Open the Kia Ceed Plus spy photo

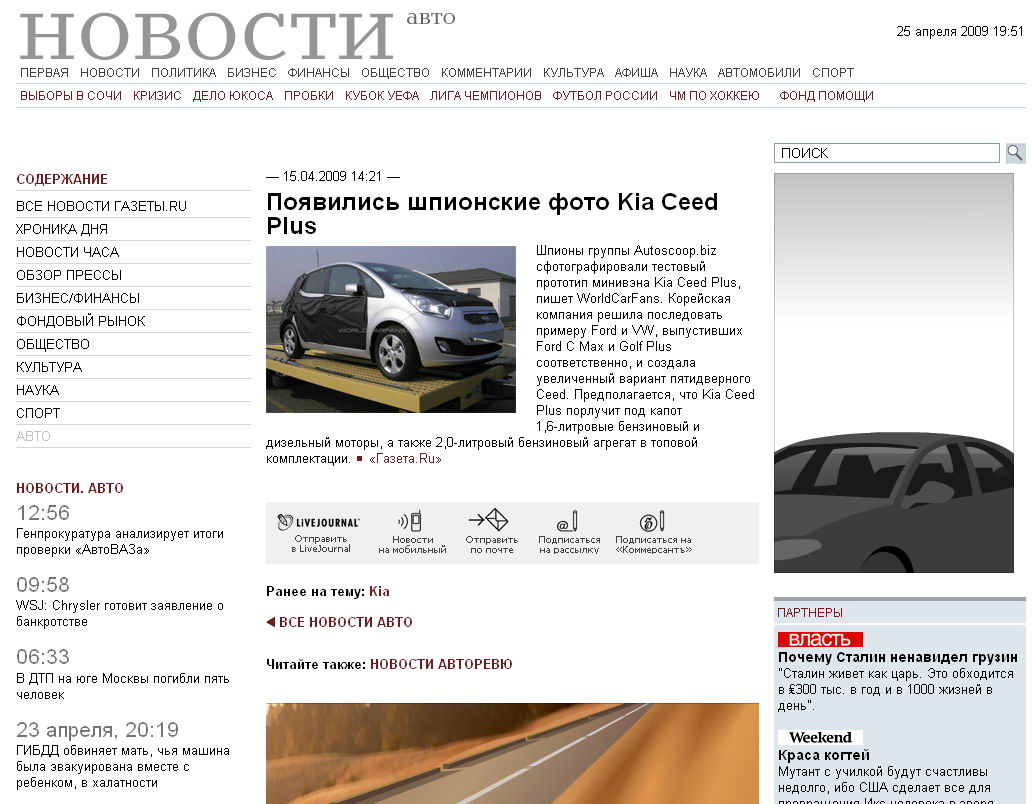coord(391,329)
